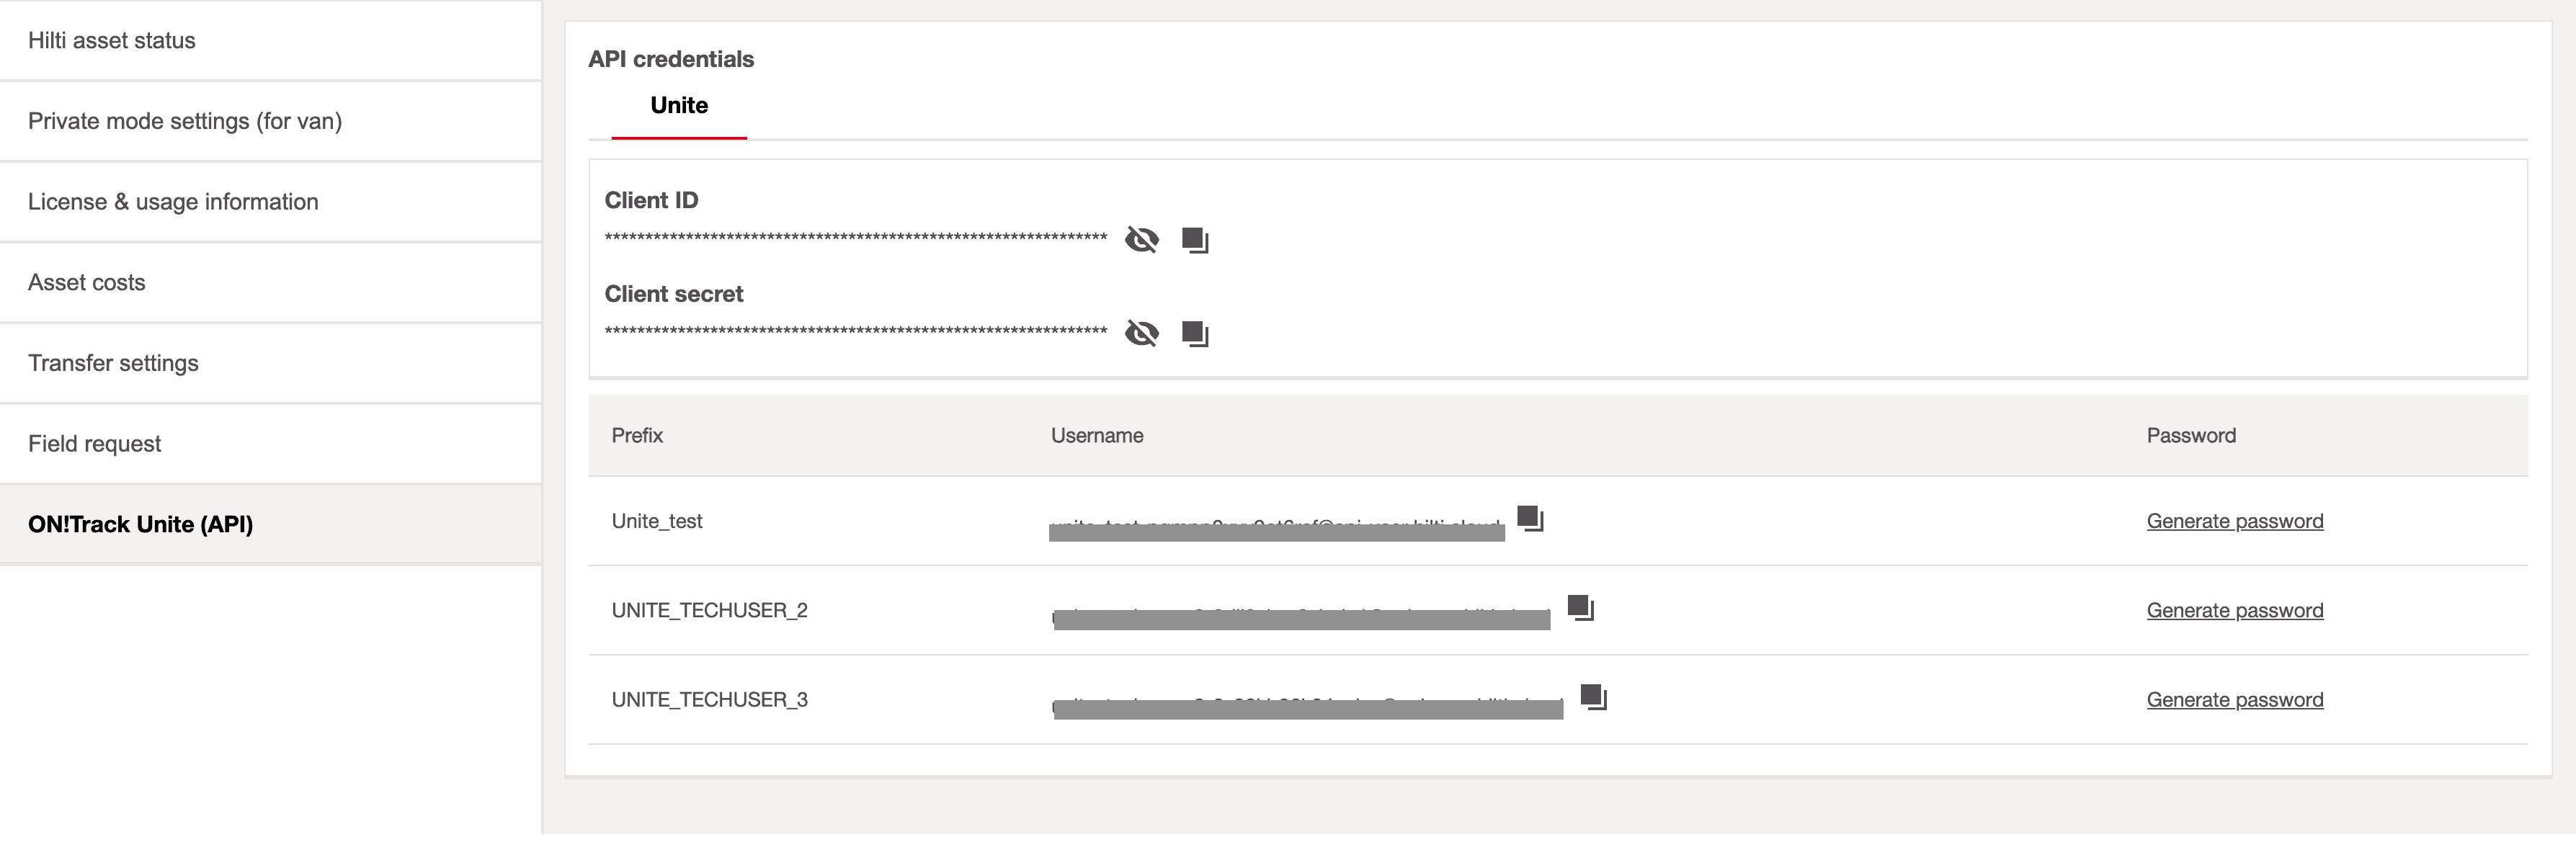Open Transfer settings section
Viewport: 2576px width, 842px height.
coord(113,363)
